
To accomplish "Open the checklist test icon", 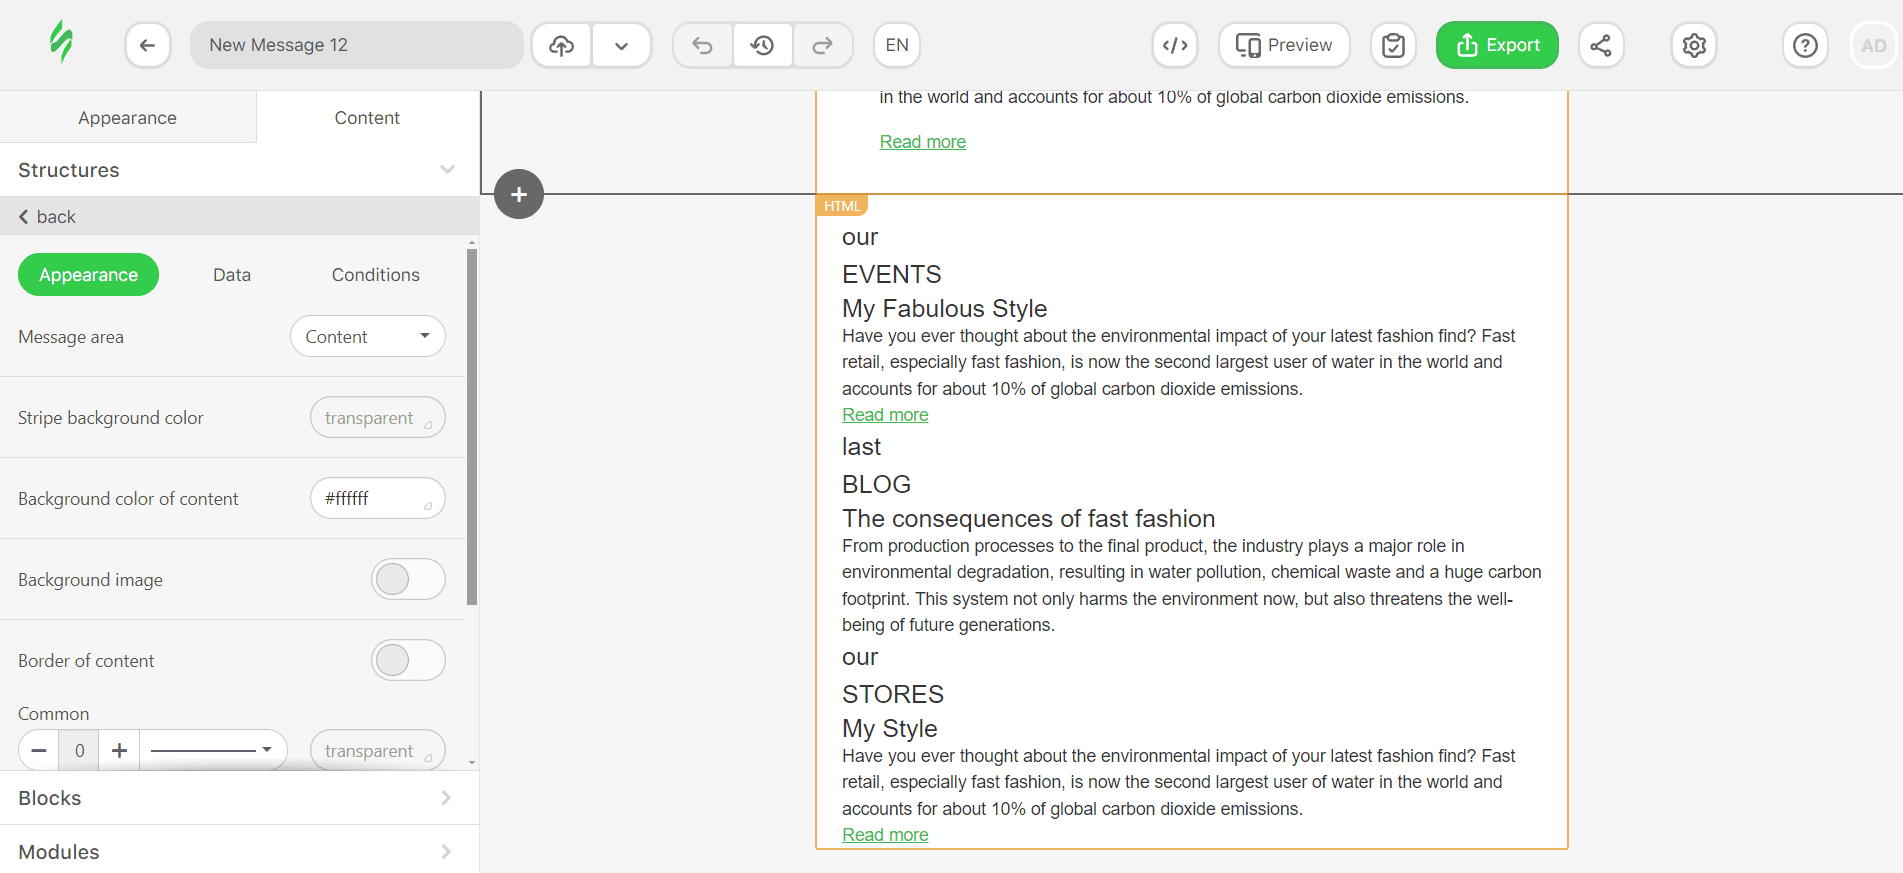I will pos(1393,45).
